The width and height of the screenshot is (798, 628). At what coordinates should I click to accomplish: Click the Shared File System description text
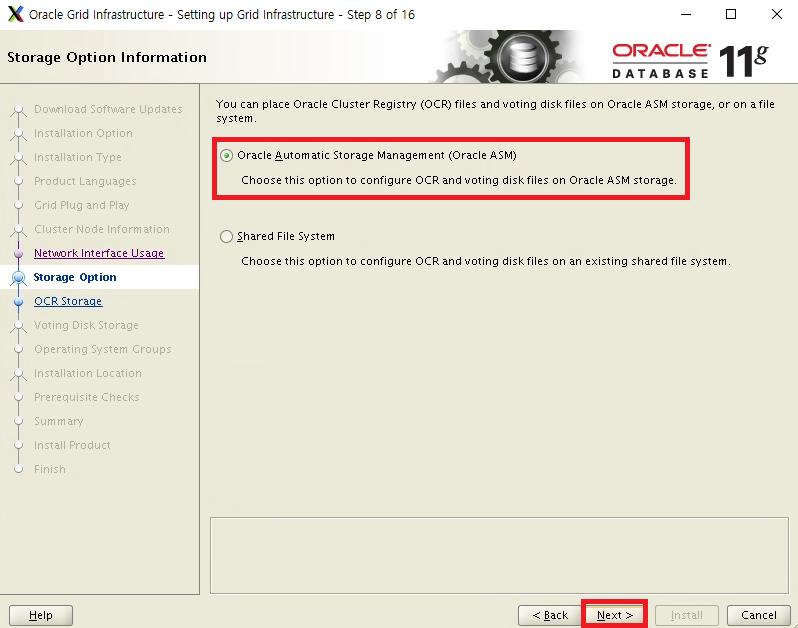click(486, 261)
